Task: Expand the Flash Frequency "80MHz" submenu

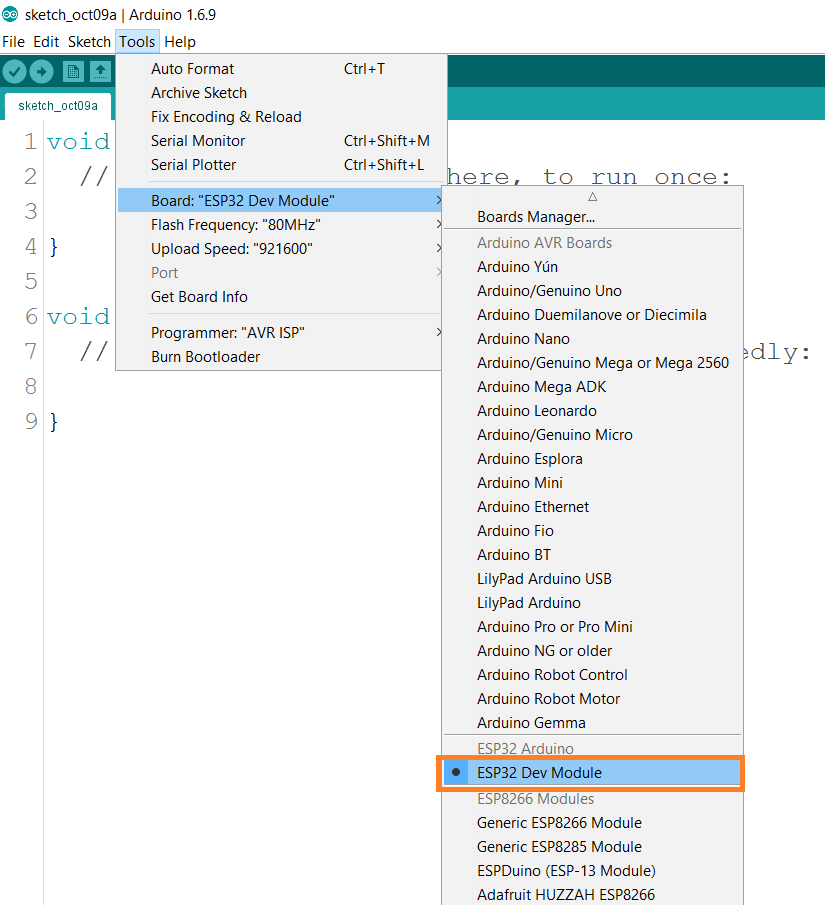Action: pos(280,225)
